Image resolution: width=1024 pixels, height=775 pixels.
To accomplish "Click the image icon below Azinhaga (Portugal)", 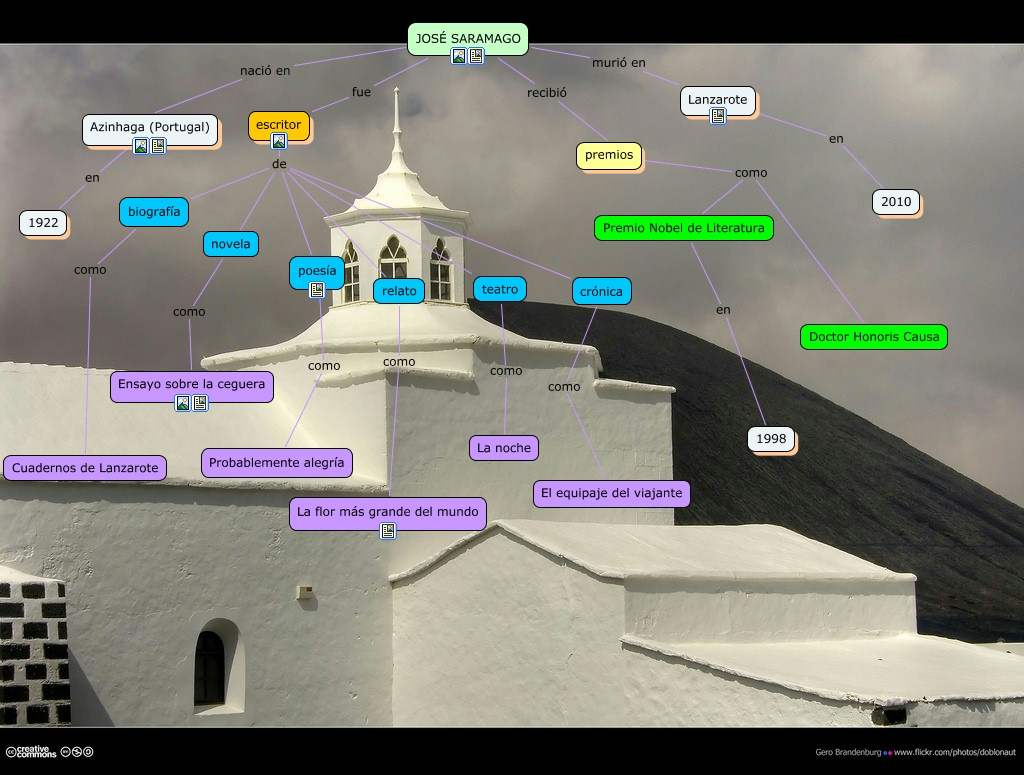I will [x=141, y=146].
